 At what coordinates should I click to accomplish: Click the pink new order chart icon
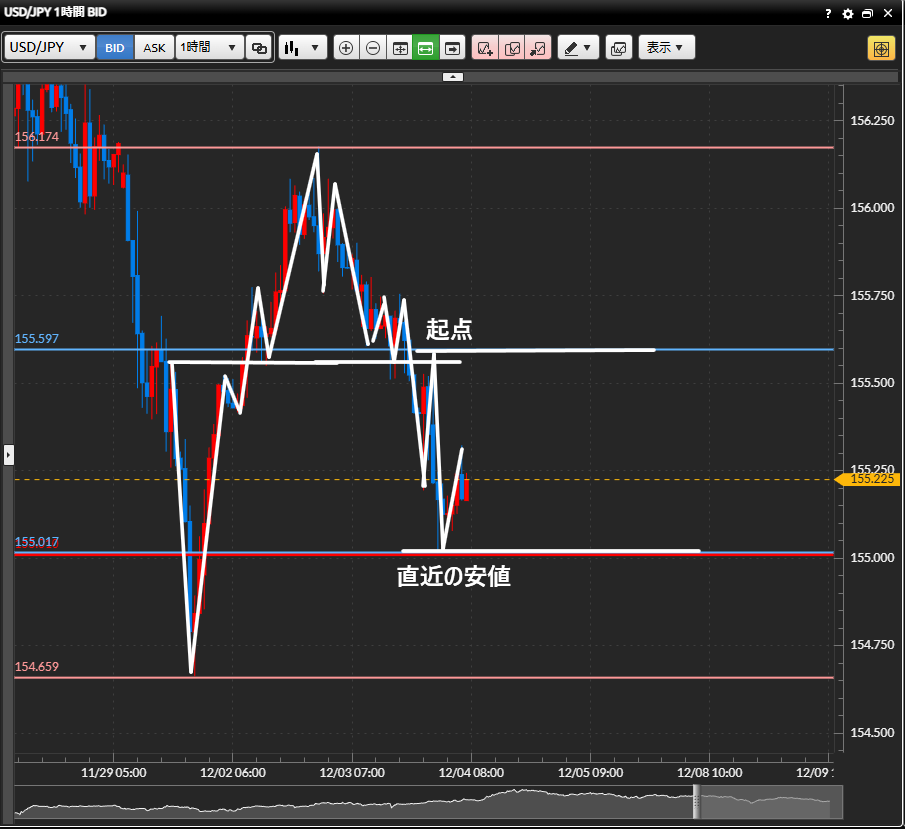click(485, 48)
